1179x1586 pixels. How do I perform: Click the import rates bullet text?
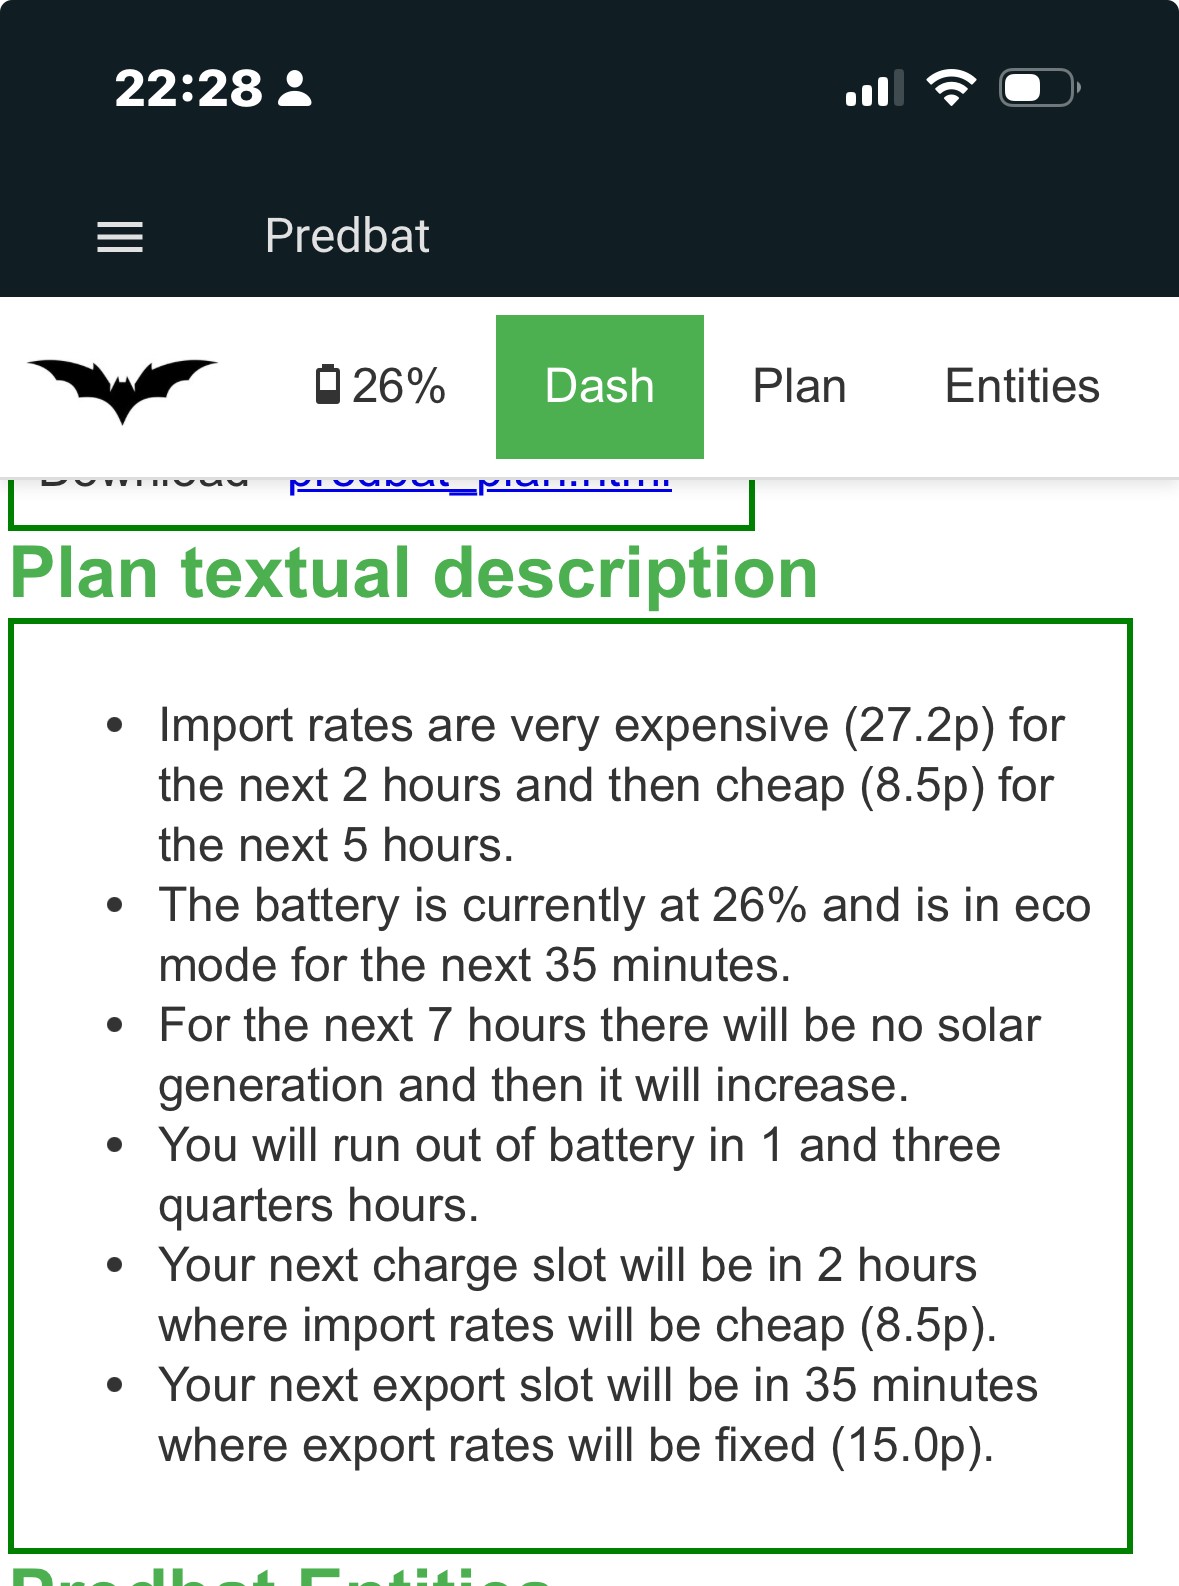pyautogui.click(x=612, y=785)
